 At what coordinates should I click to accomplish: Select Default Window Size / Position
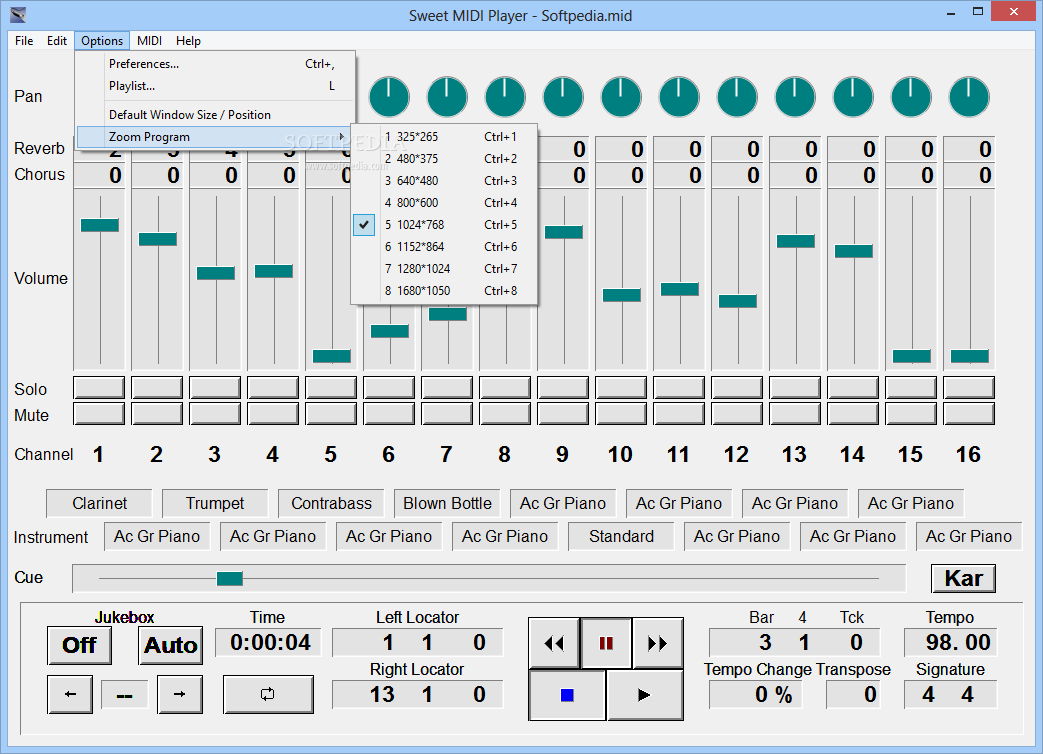coord(215,114)
